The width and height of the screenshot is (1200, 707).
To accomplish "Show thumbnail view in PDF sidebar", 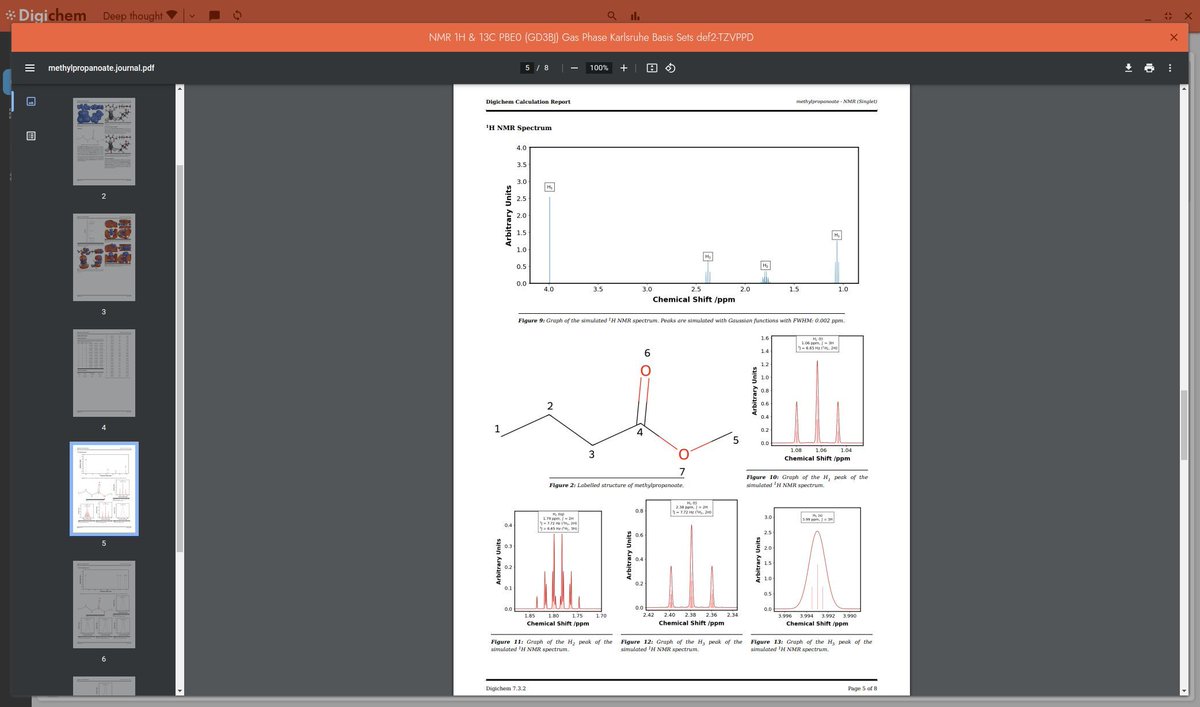I will pyautogui.click(x=31, y=102).
